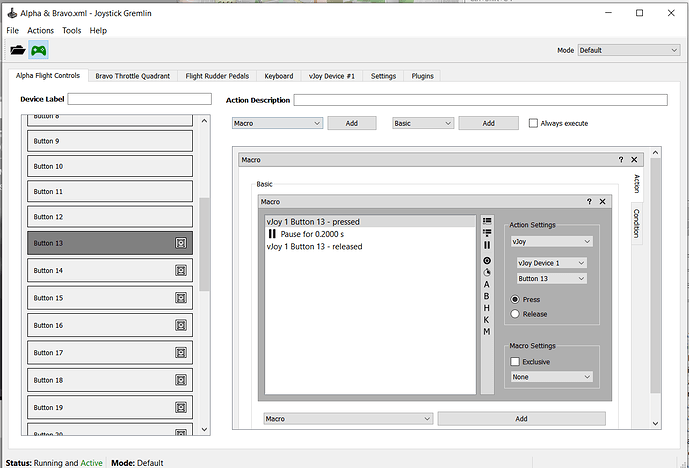This screenshot has height=468, width=689.
Task: Open help for the inner Macro action
Action: 589,202
